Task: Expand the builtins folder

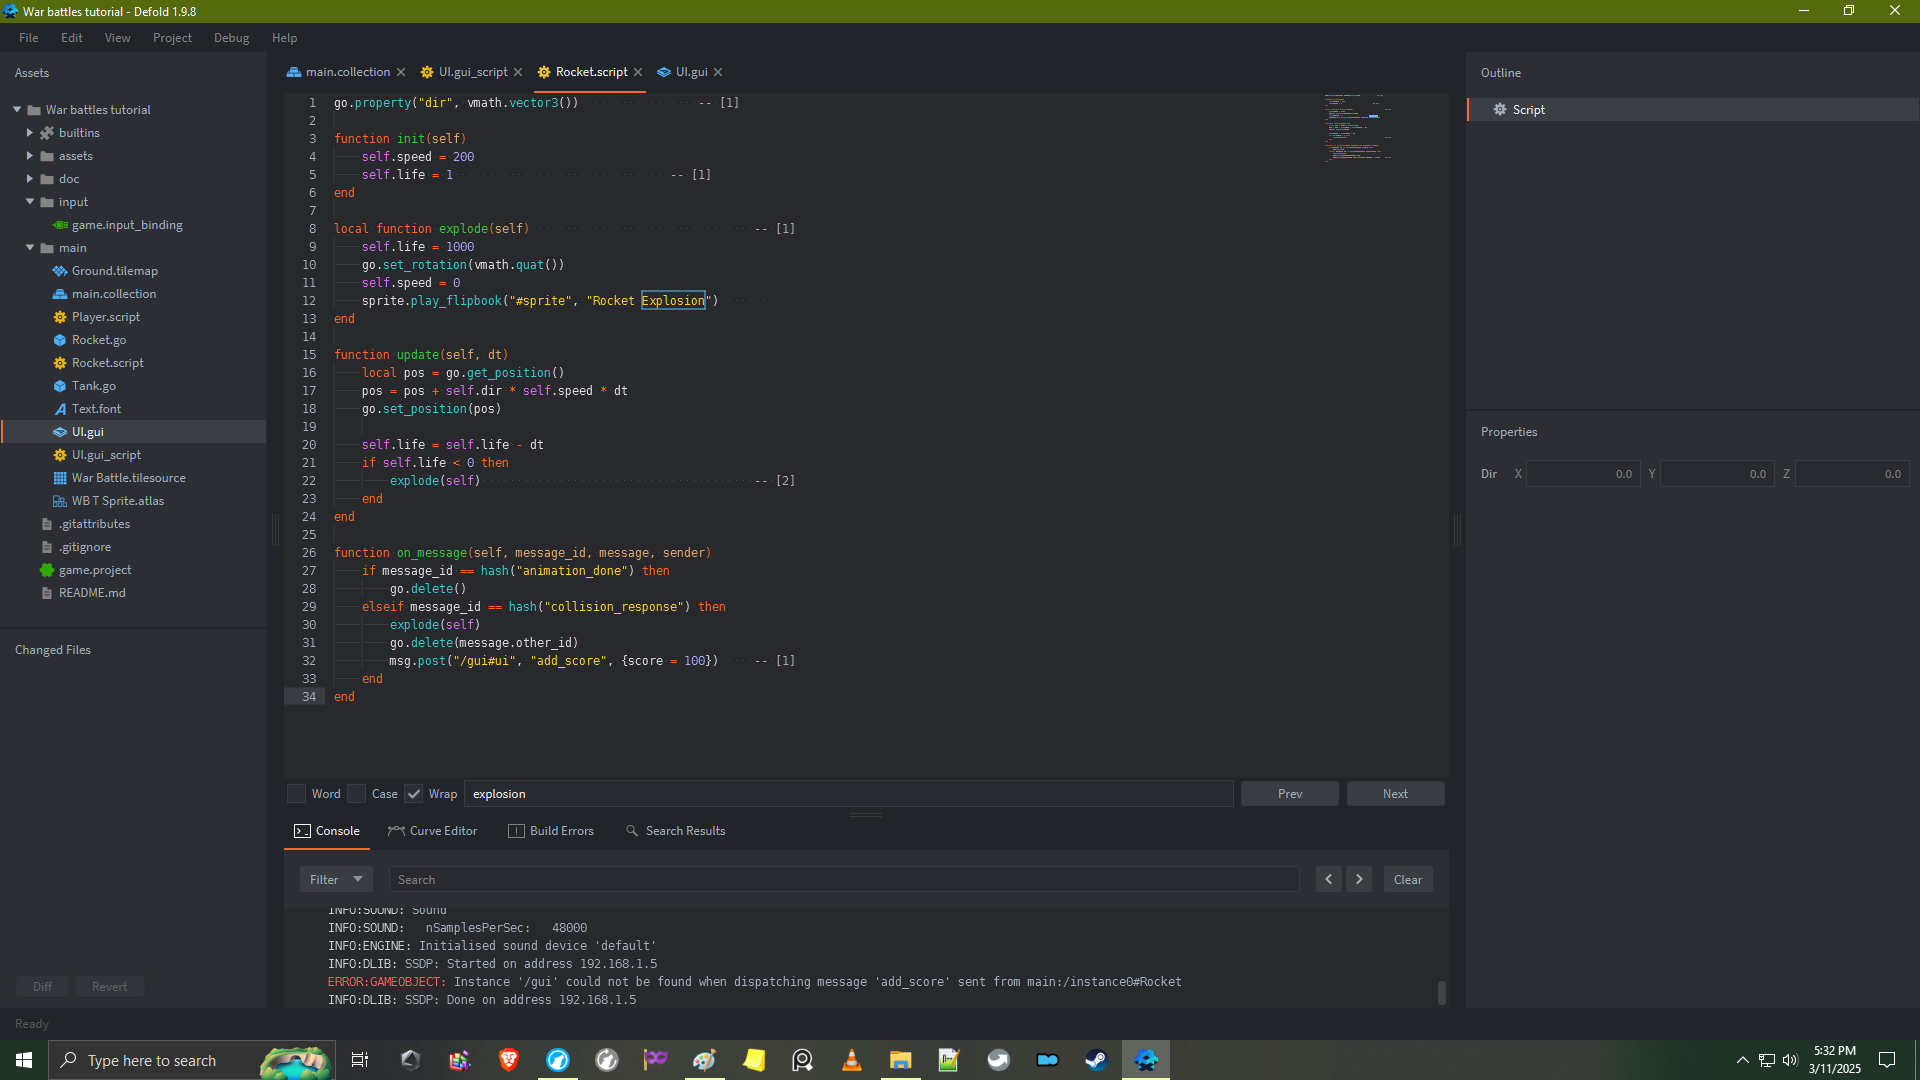Action: [30, 133]
